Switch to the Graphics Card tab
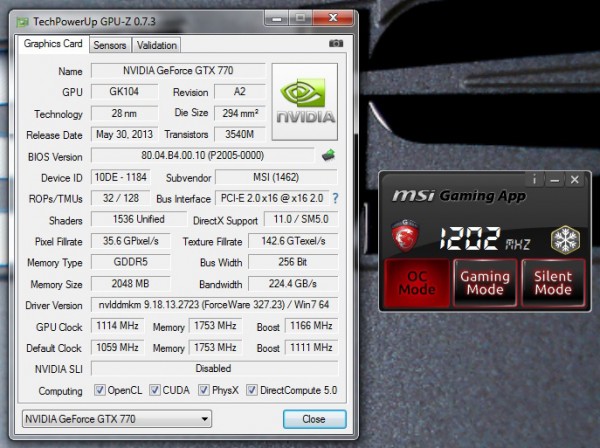Image resolution: width=600 pixels, height=448 pixels. point(53,44)
